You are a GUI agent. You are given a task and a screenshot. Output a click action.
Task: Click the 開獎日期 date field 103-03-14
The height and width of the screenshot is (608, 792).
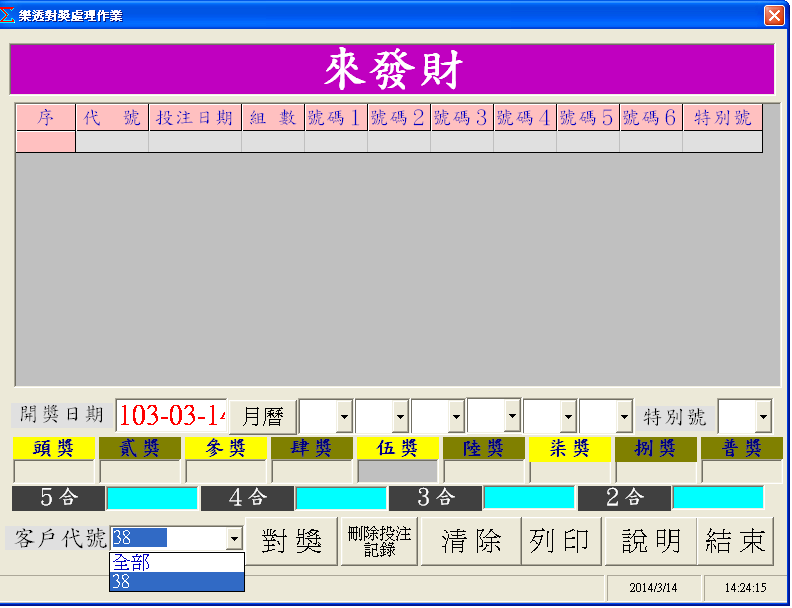click(x=171, y=416)
